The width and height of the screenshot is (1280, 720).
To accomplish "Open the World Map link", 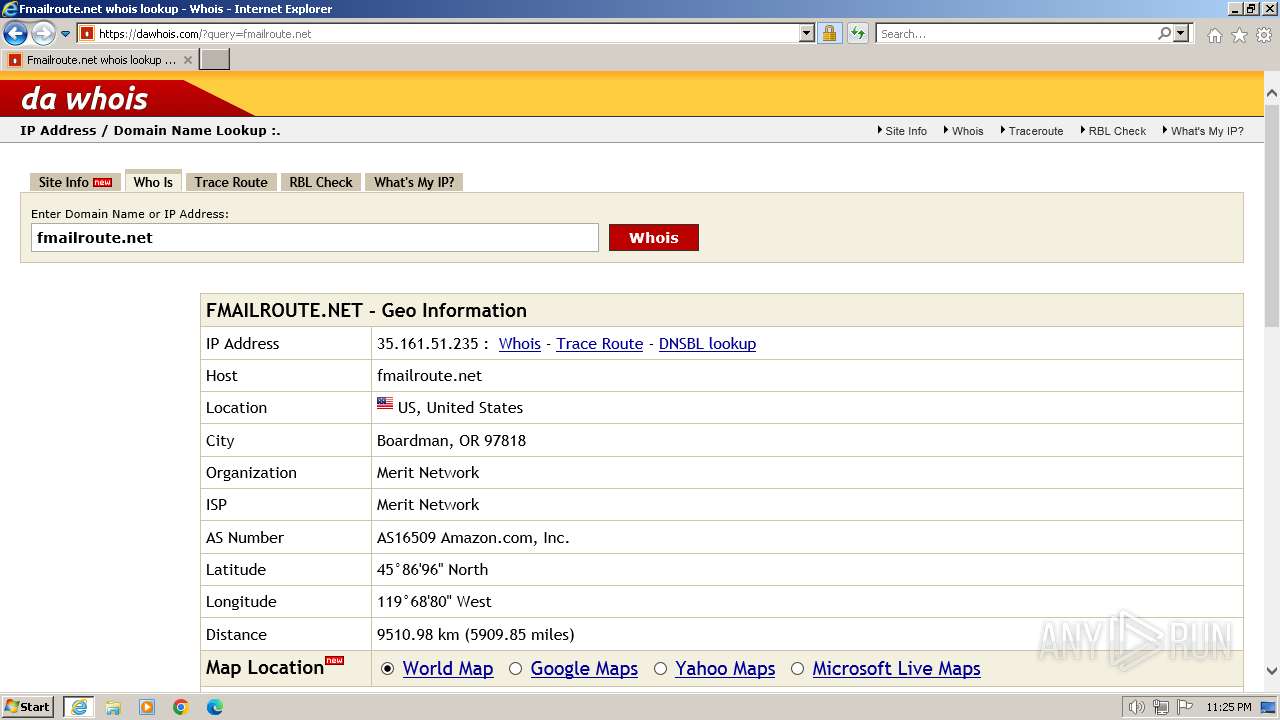I will tap(448, 669).
